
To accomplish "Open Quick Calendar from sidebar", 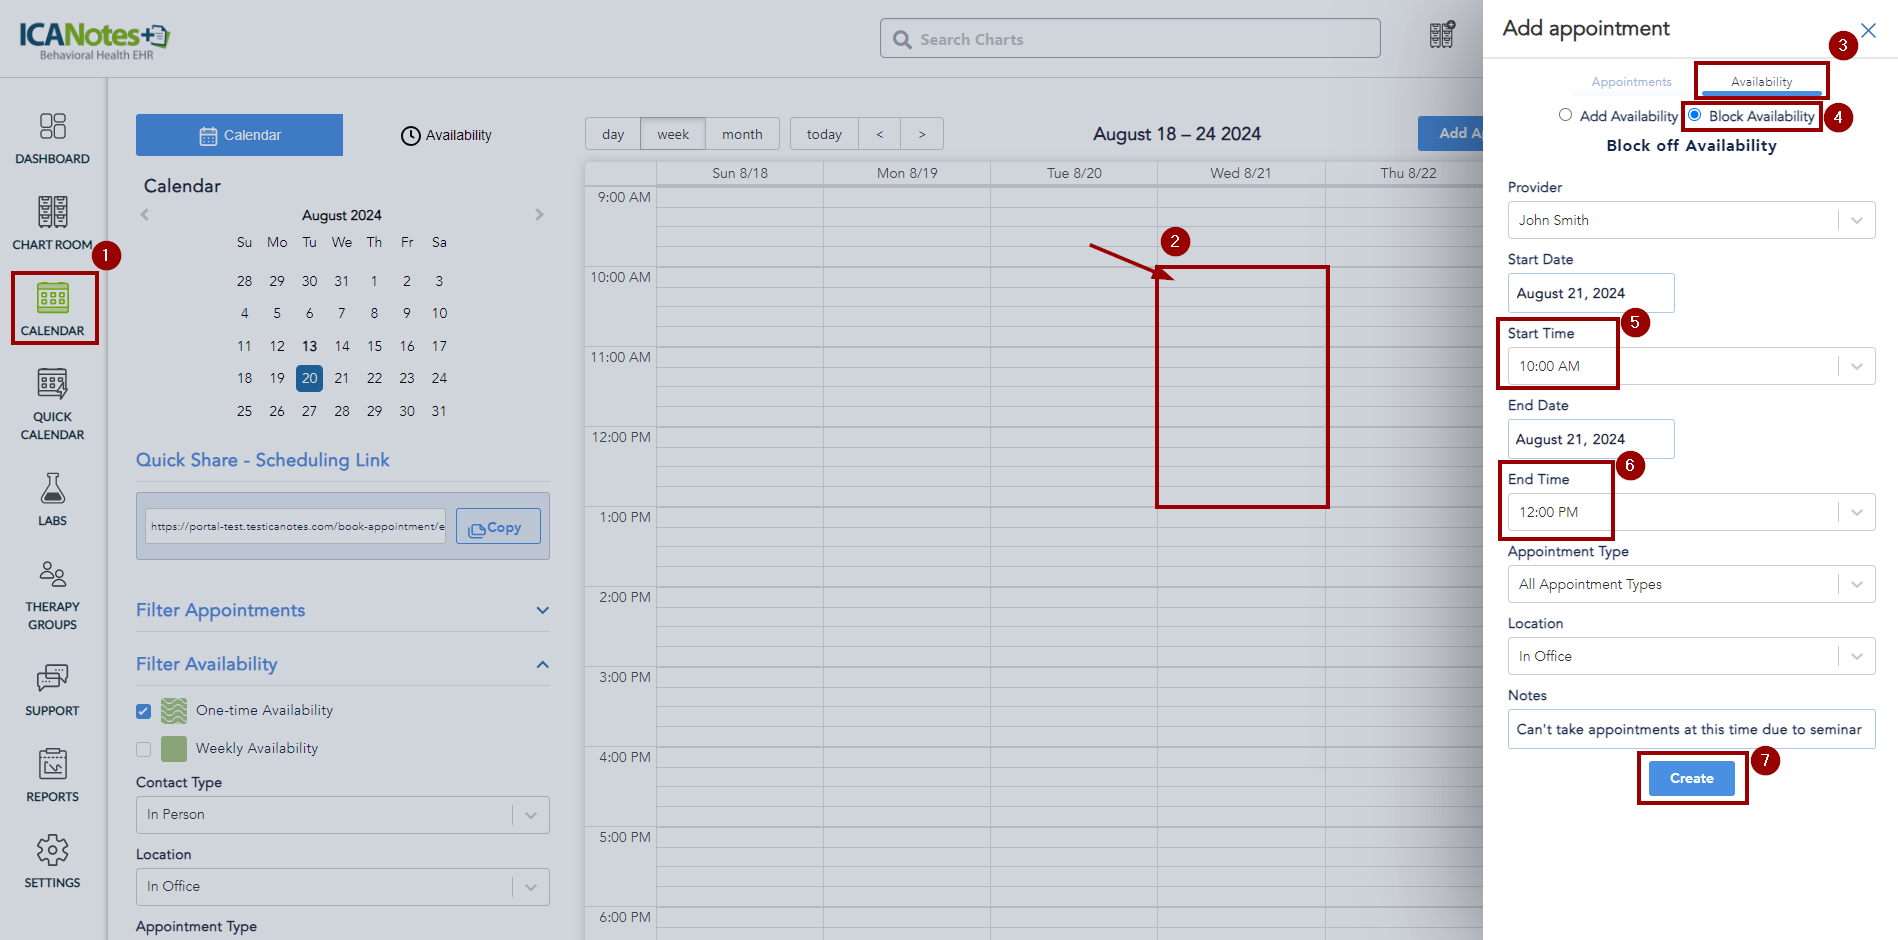I will pyautogui.click(x=52, y=403).
